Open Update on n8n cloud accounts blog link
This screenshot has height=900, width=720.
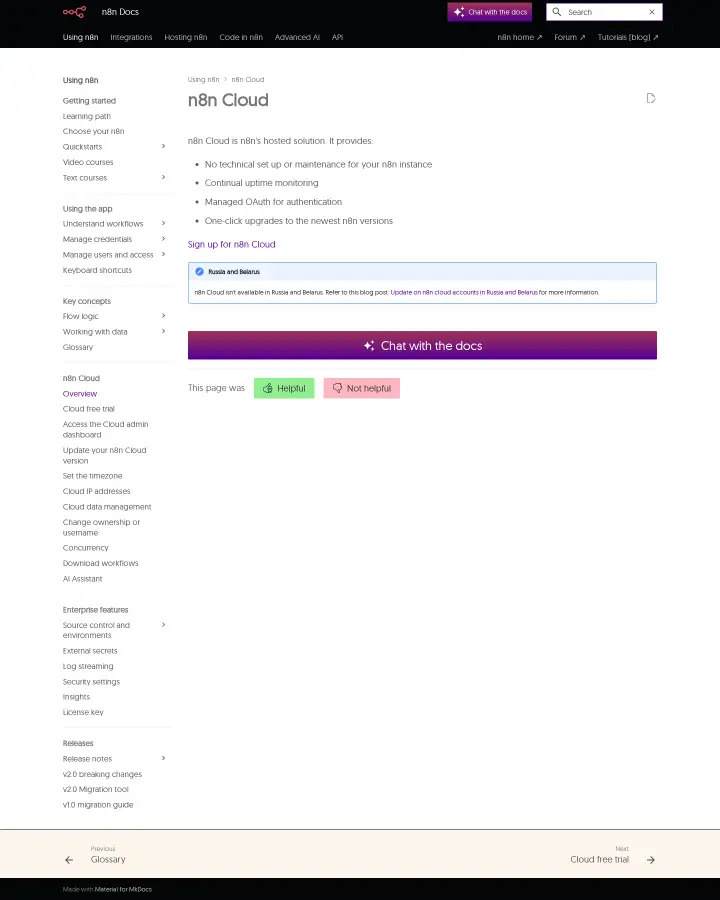click(x=464, y=292)
